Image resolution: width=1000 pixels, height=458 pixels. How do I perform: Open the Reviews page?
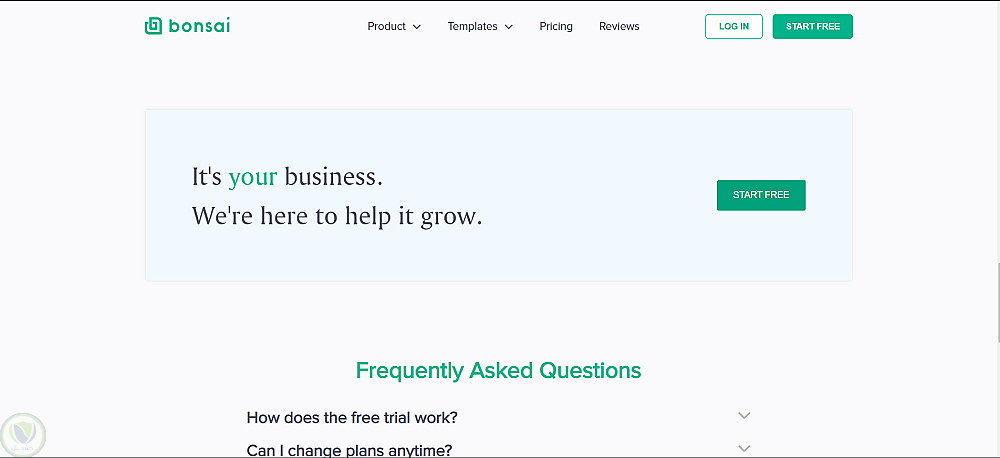(x=619, y=26)
